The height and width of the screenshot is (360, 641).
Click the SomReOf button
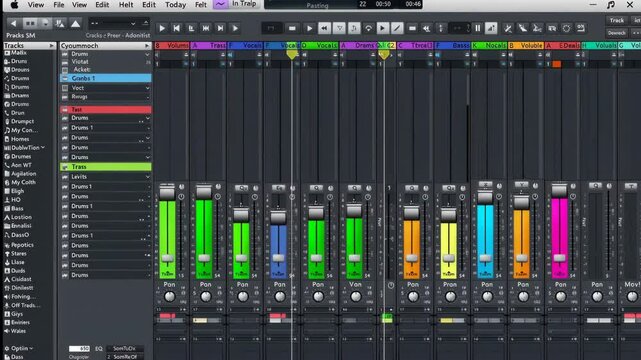coord(125,357)
